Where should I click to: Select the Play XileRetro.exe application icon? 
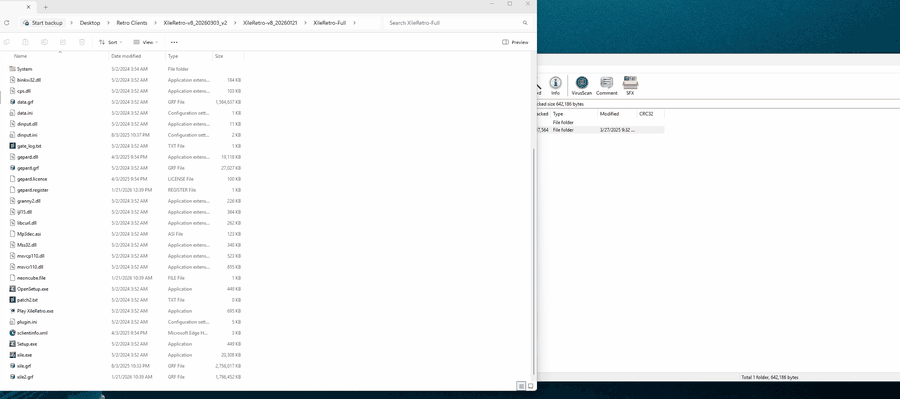(x=13, y=311)
